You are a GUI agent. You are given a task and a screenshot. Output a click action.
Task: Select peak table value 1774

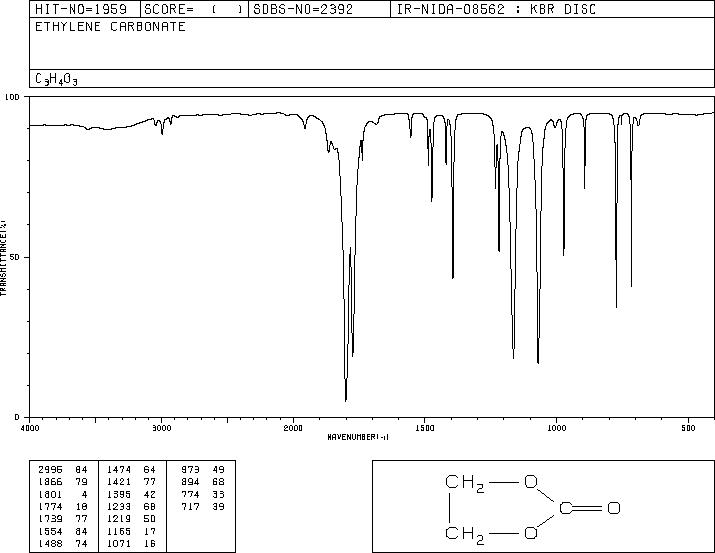click(x=50, y=506)
